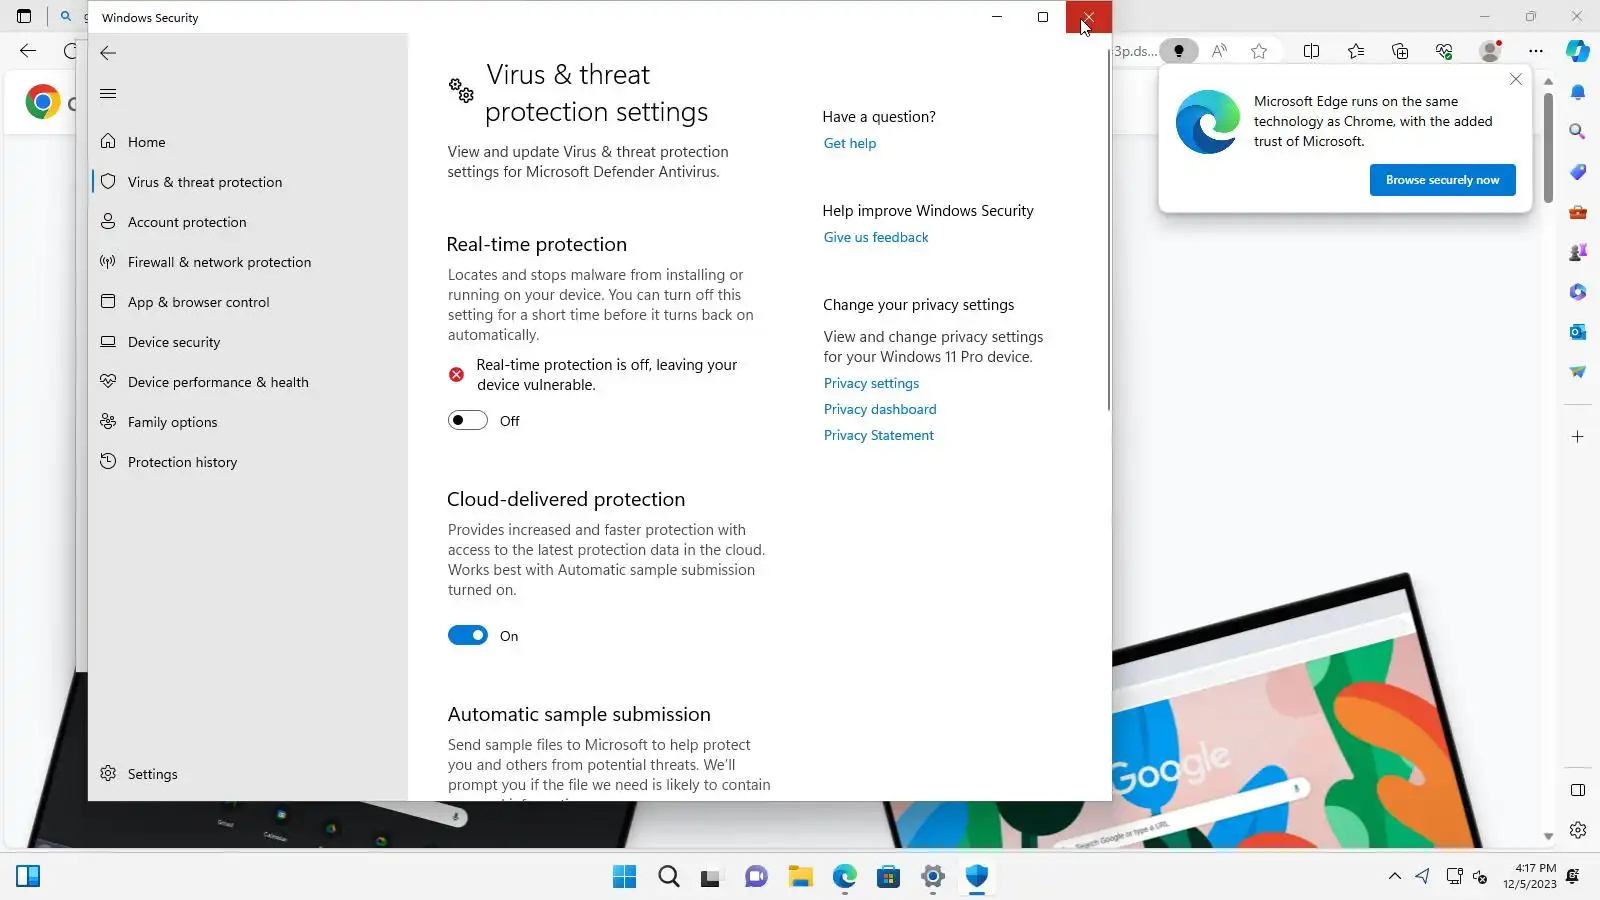
Task: Open Widgets panel icon on taskbar
Action: pos(28,877)
